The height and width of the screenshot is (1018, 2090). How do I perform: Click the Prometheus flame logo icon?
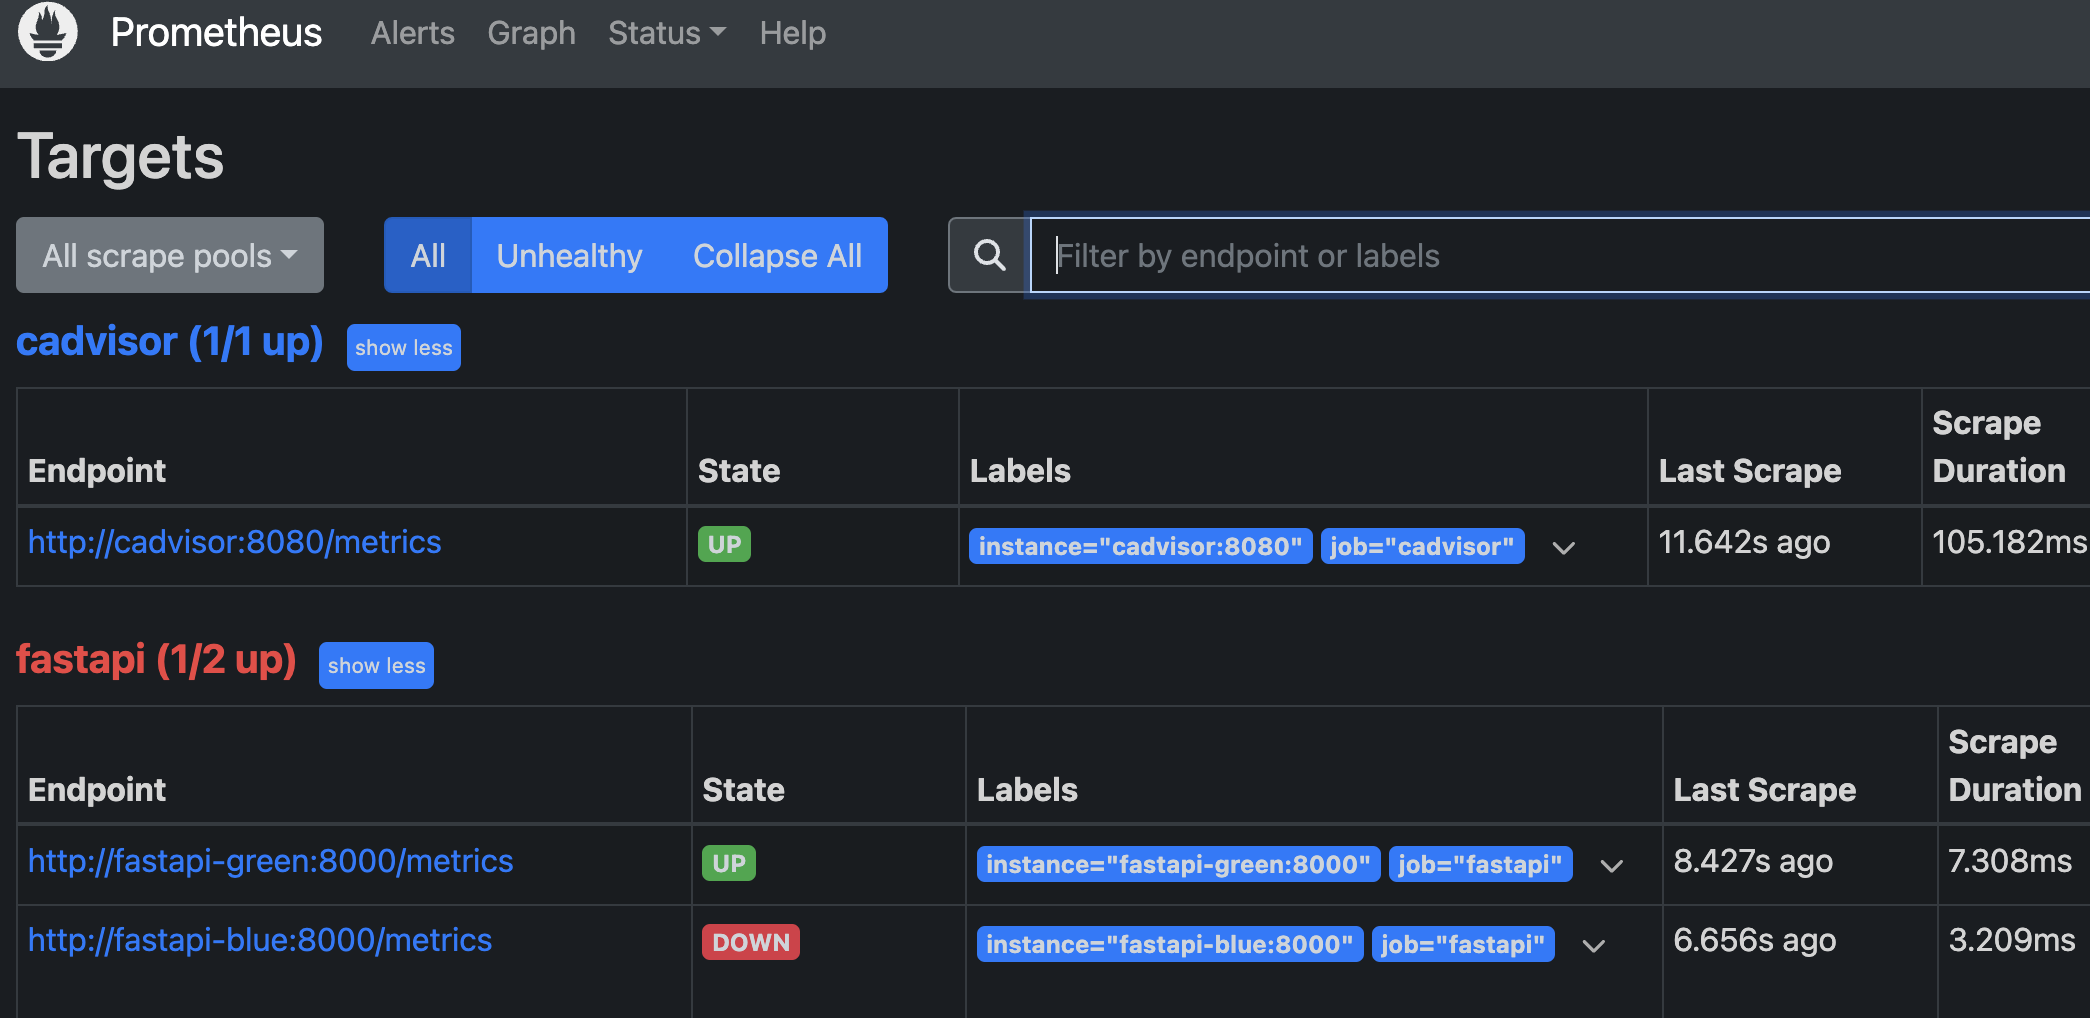(47, 32)
